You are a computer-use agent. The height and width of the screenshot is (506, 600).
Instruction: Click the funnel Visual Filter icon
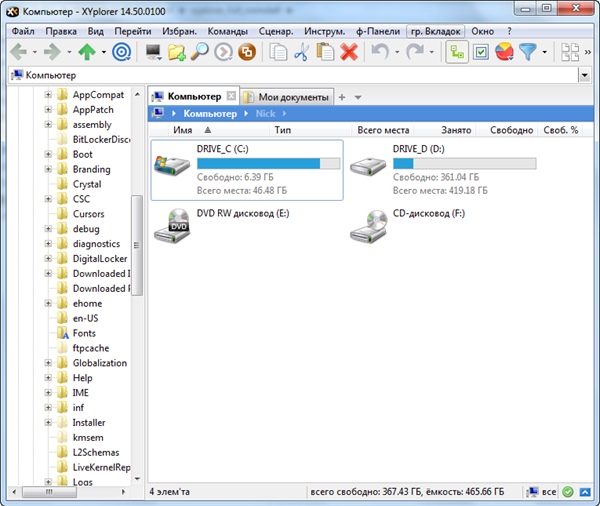click(x=528, y=51)
